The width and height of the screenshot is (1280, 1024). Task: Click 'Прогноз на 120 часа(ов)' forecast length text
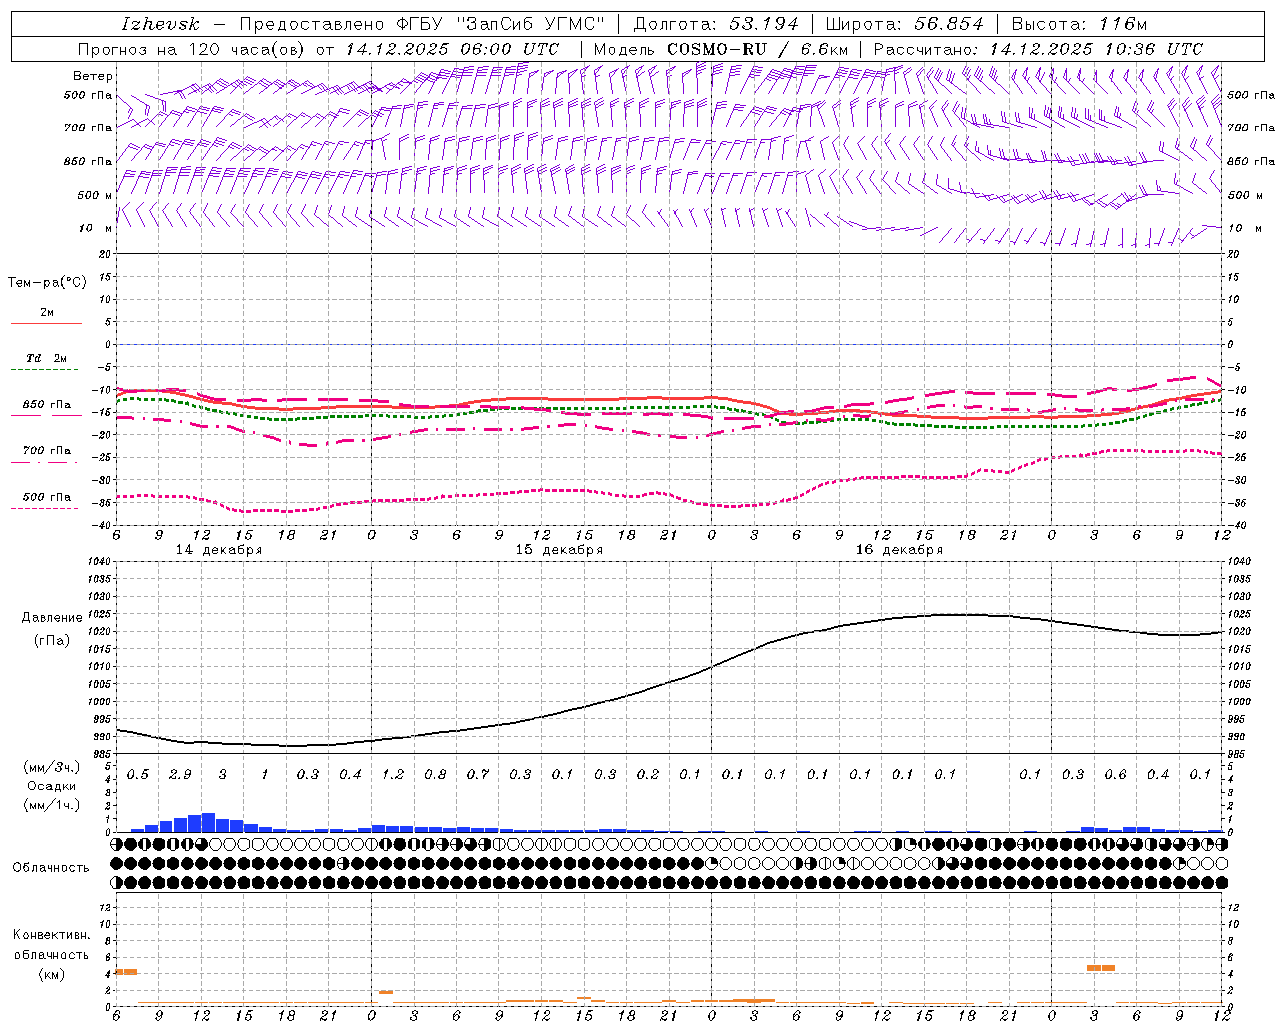point(192,49)
